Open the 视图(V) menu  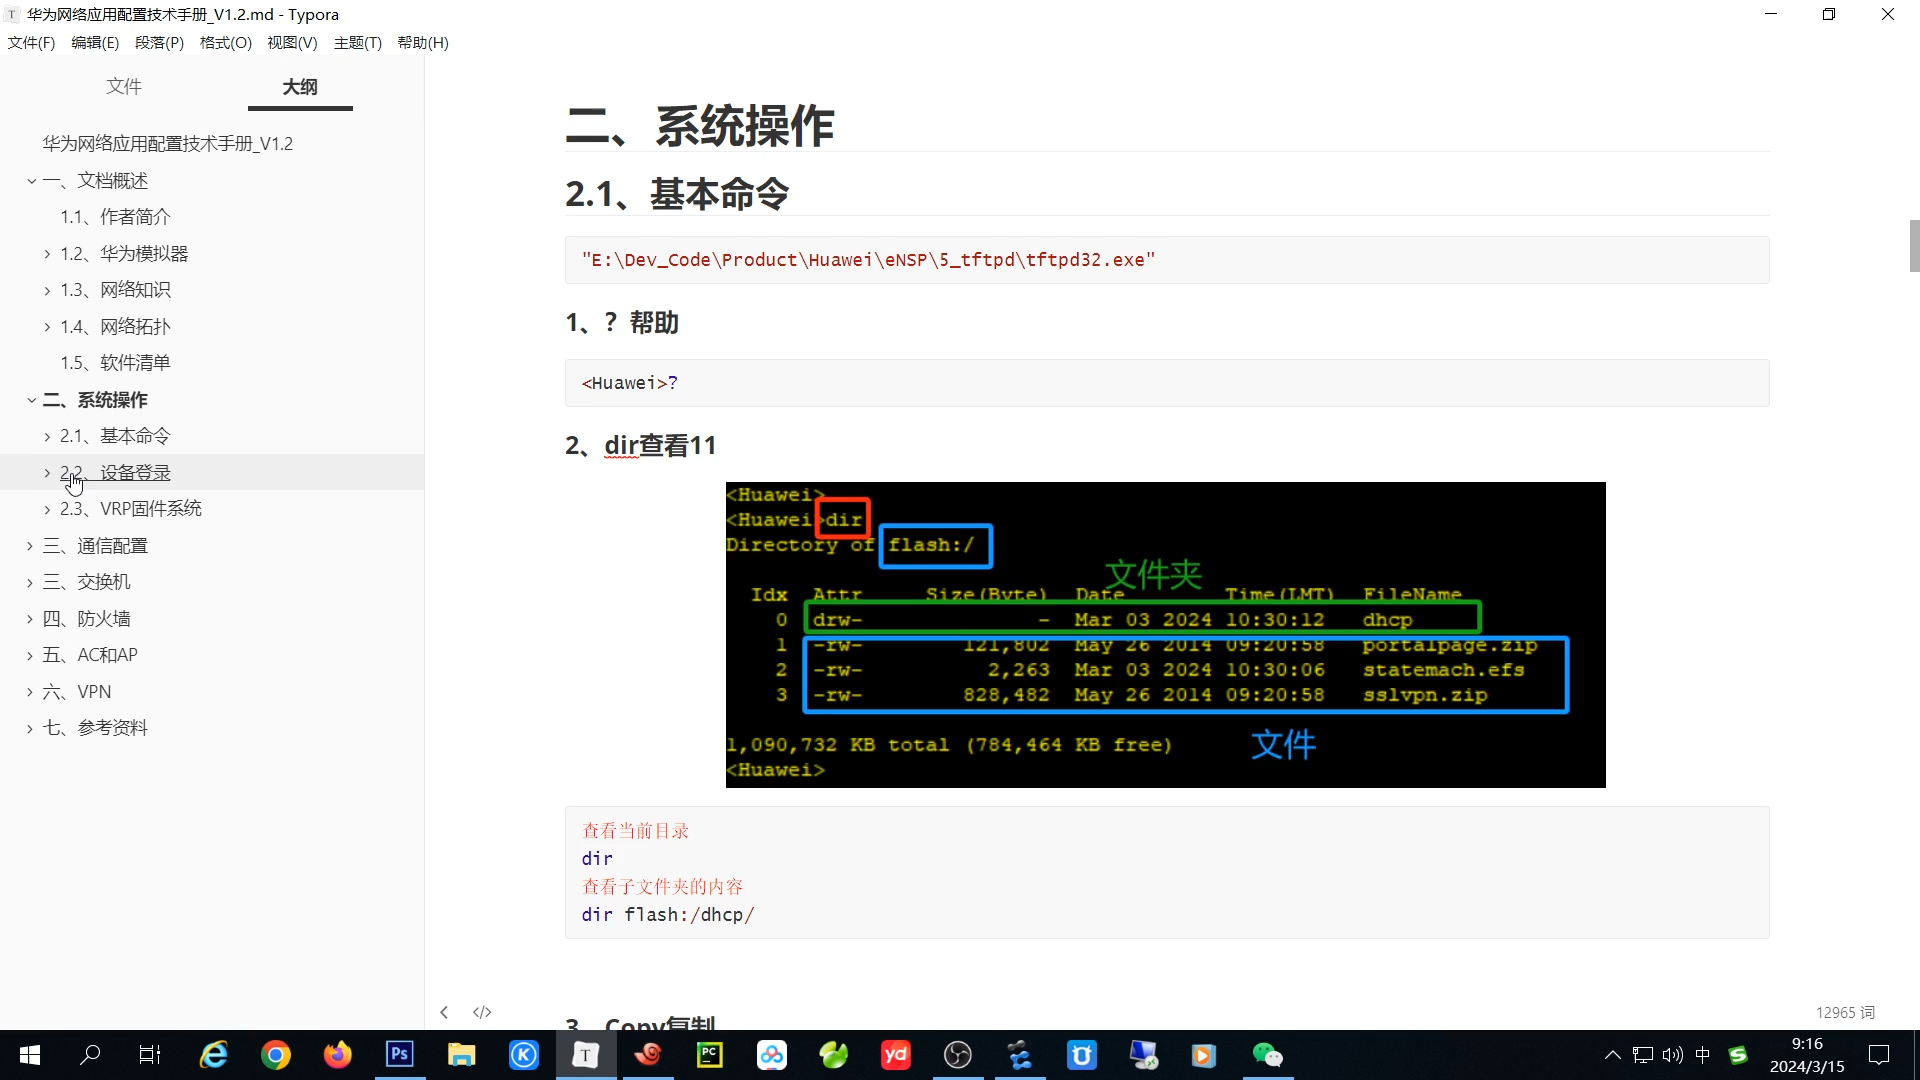click(291, 42)
